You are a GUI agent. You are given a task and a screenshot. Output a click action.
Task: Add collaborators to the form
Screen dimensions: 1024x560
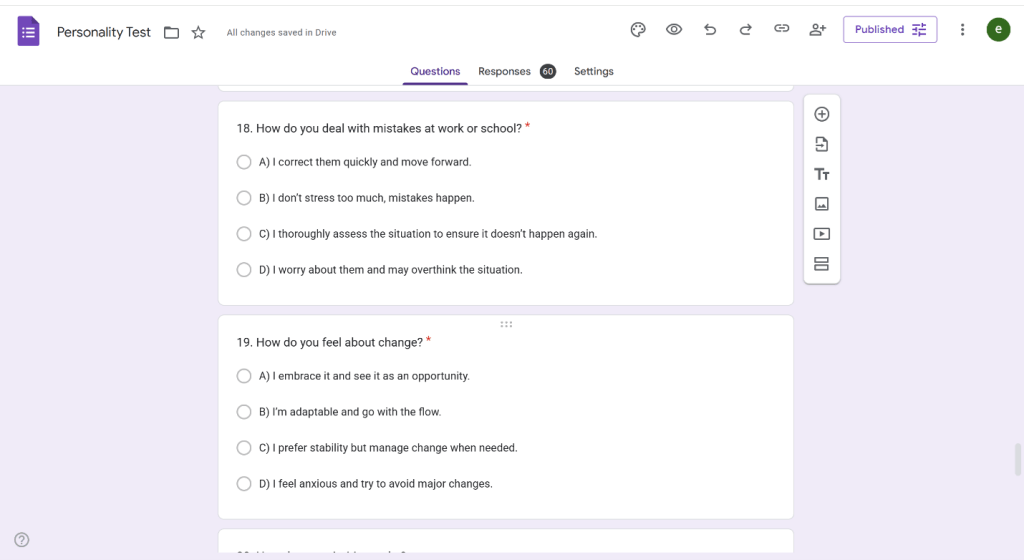tap(818, 30)
